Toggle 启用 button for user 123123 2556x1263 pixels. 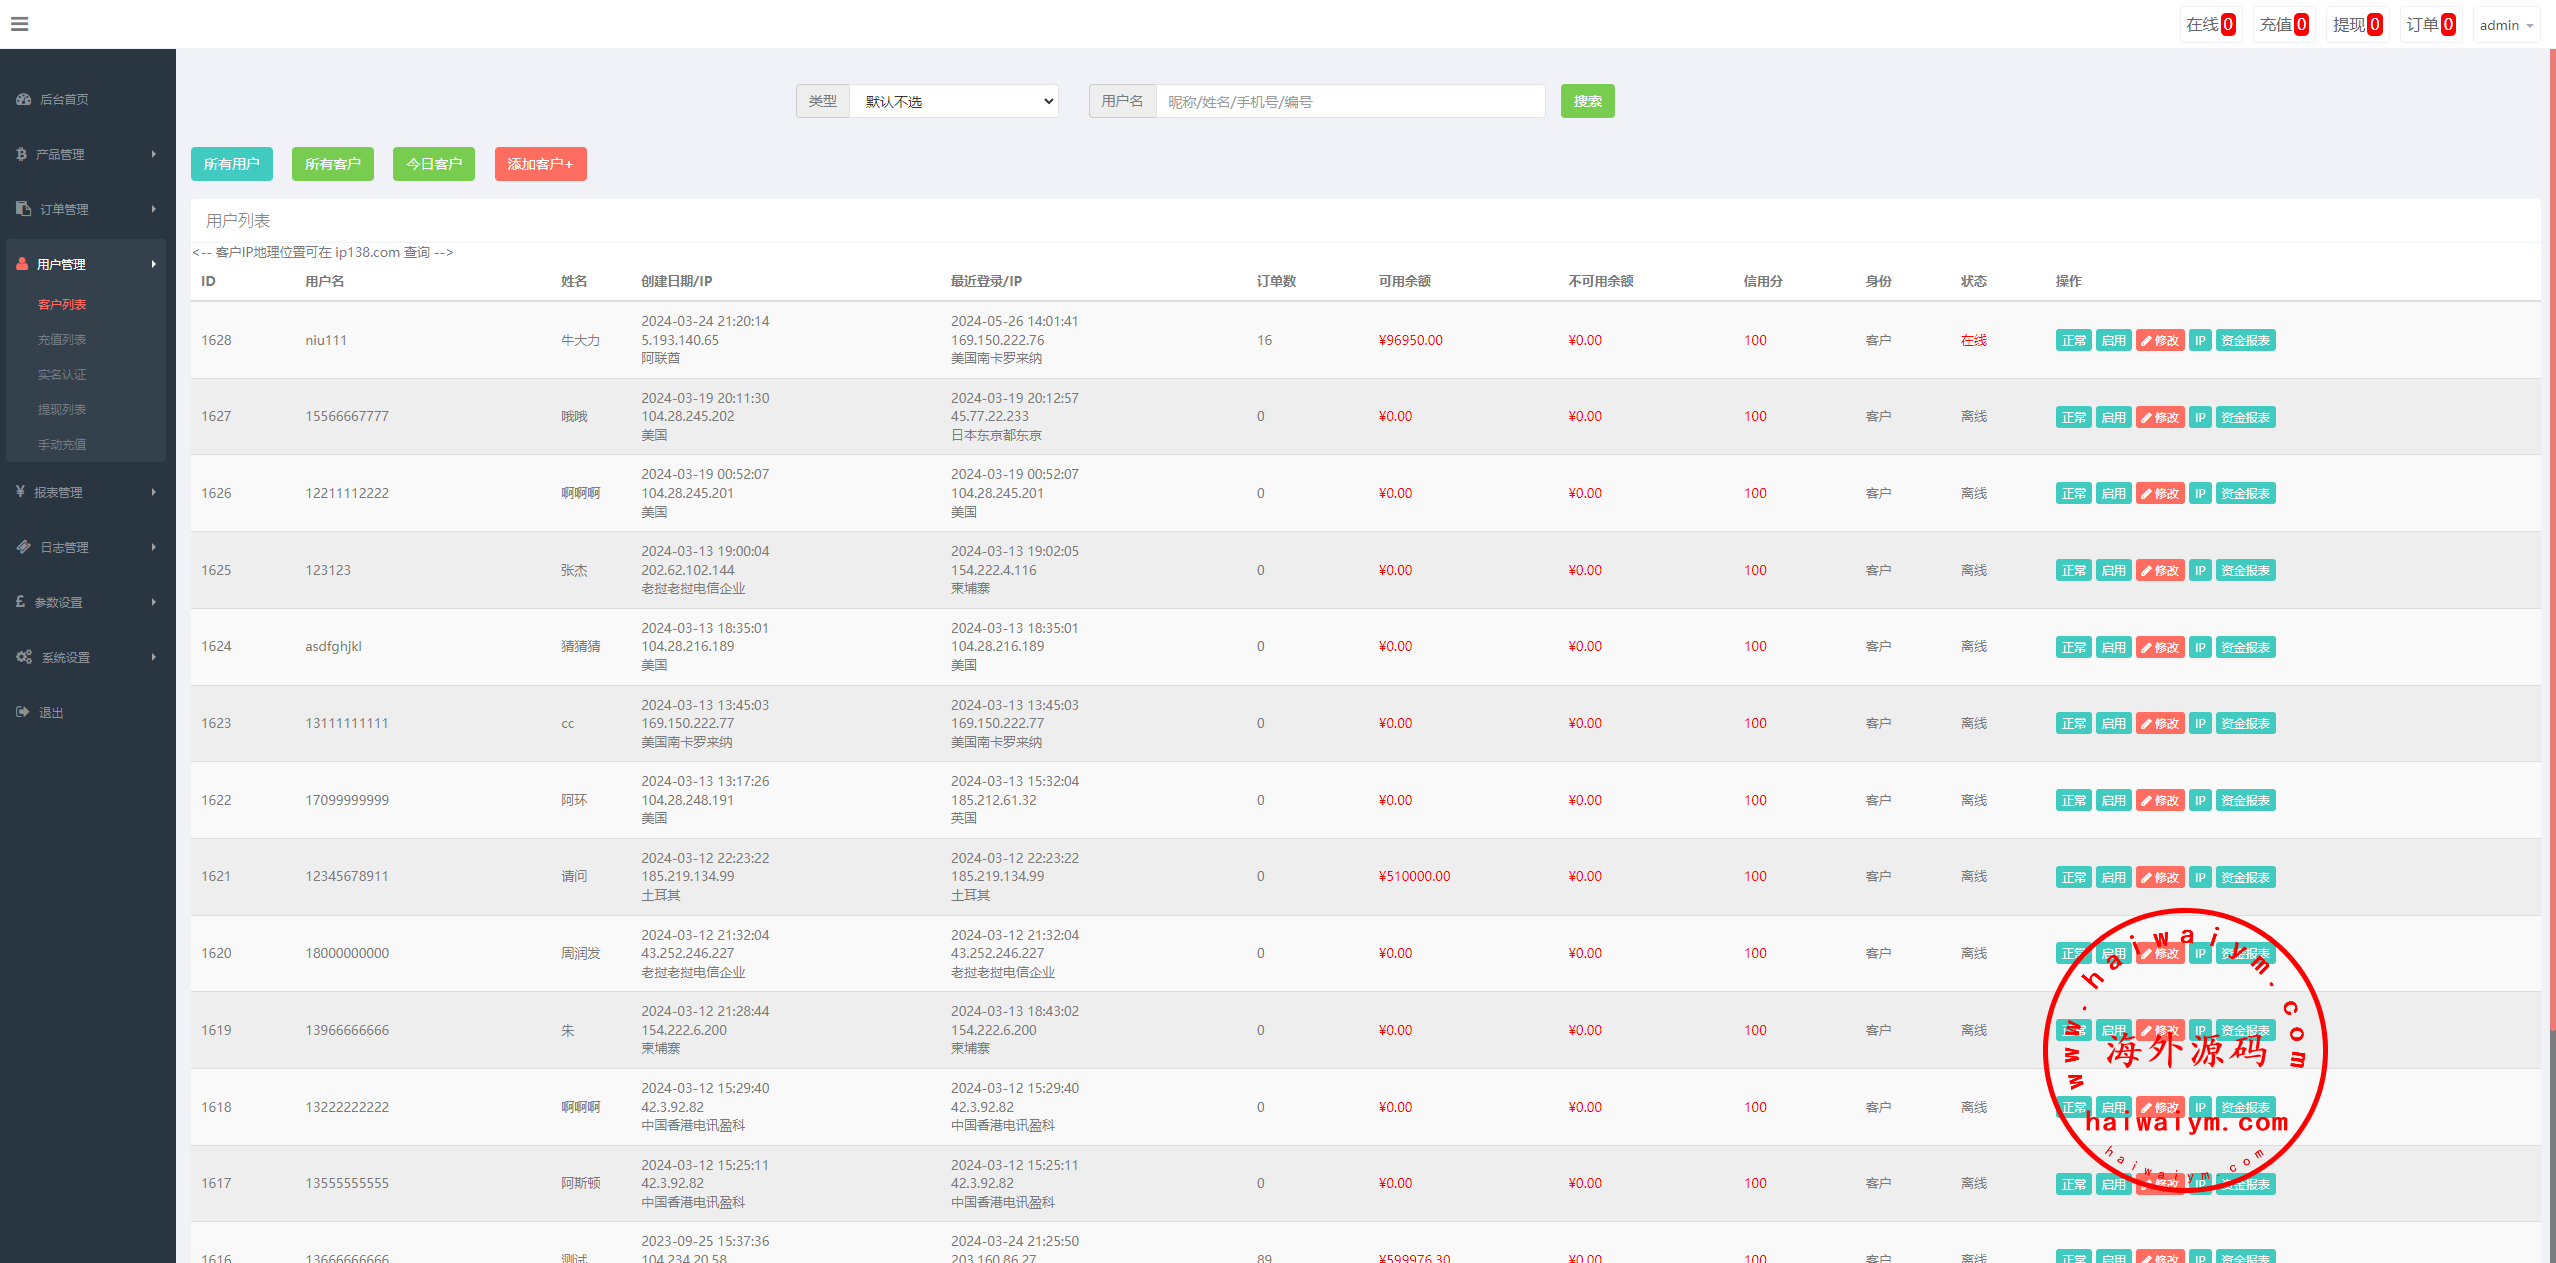(2113, 571)
